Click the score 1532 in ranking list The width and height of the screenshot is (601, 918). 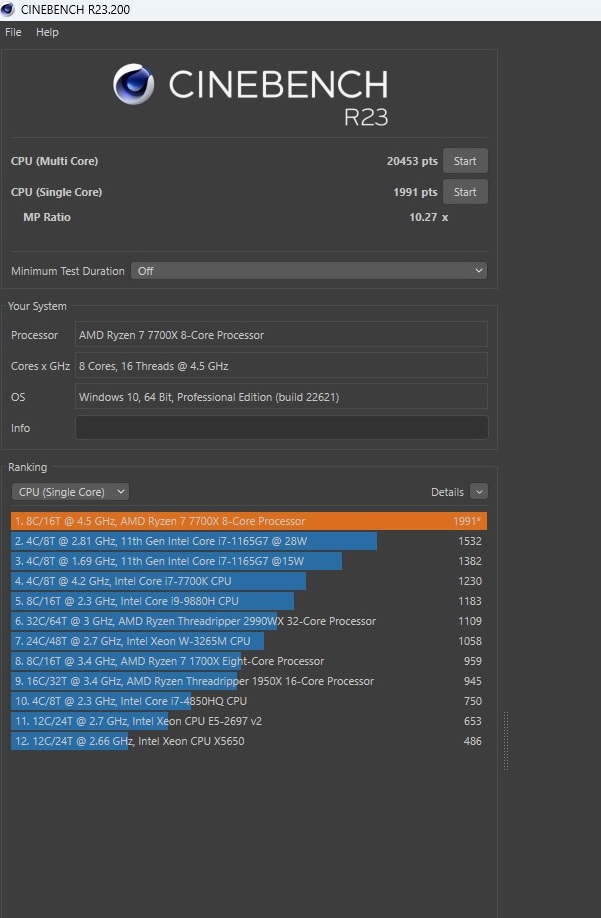click(470, 541)
